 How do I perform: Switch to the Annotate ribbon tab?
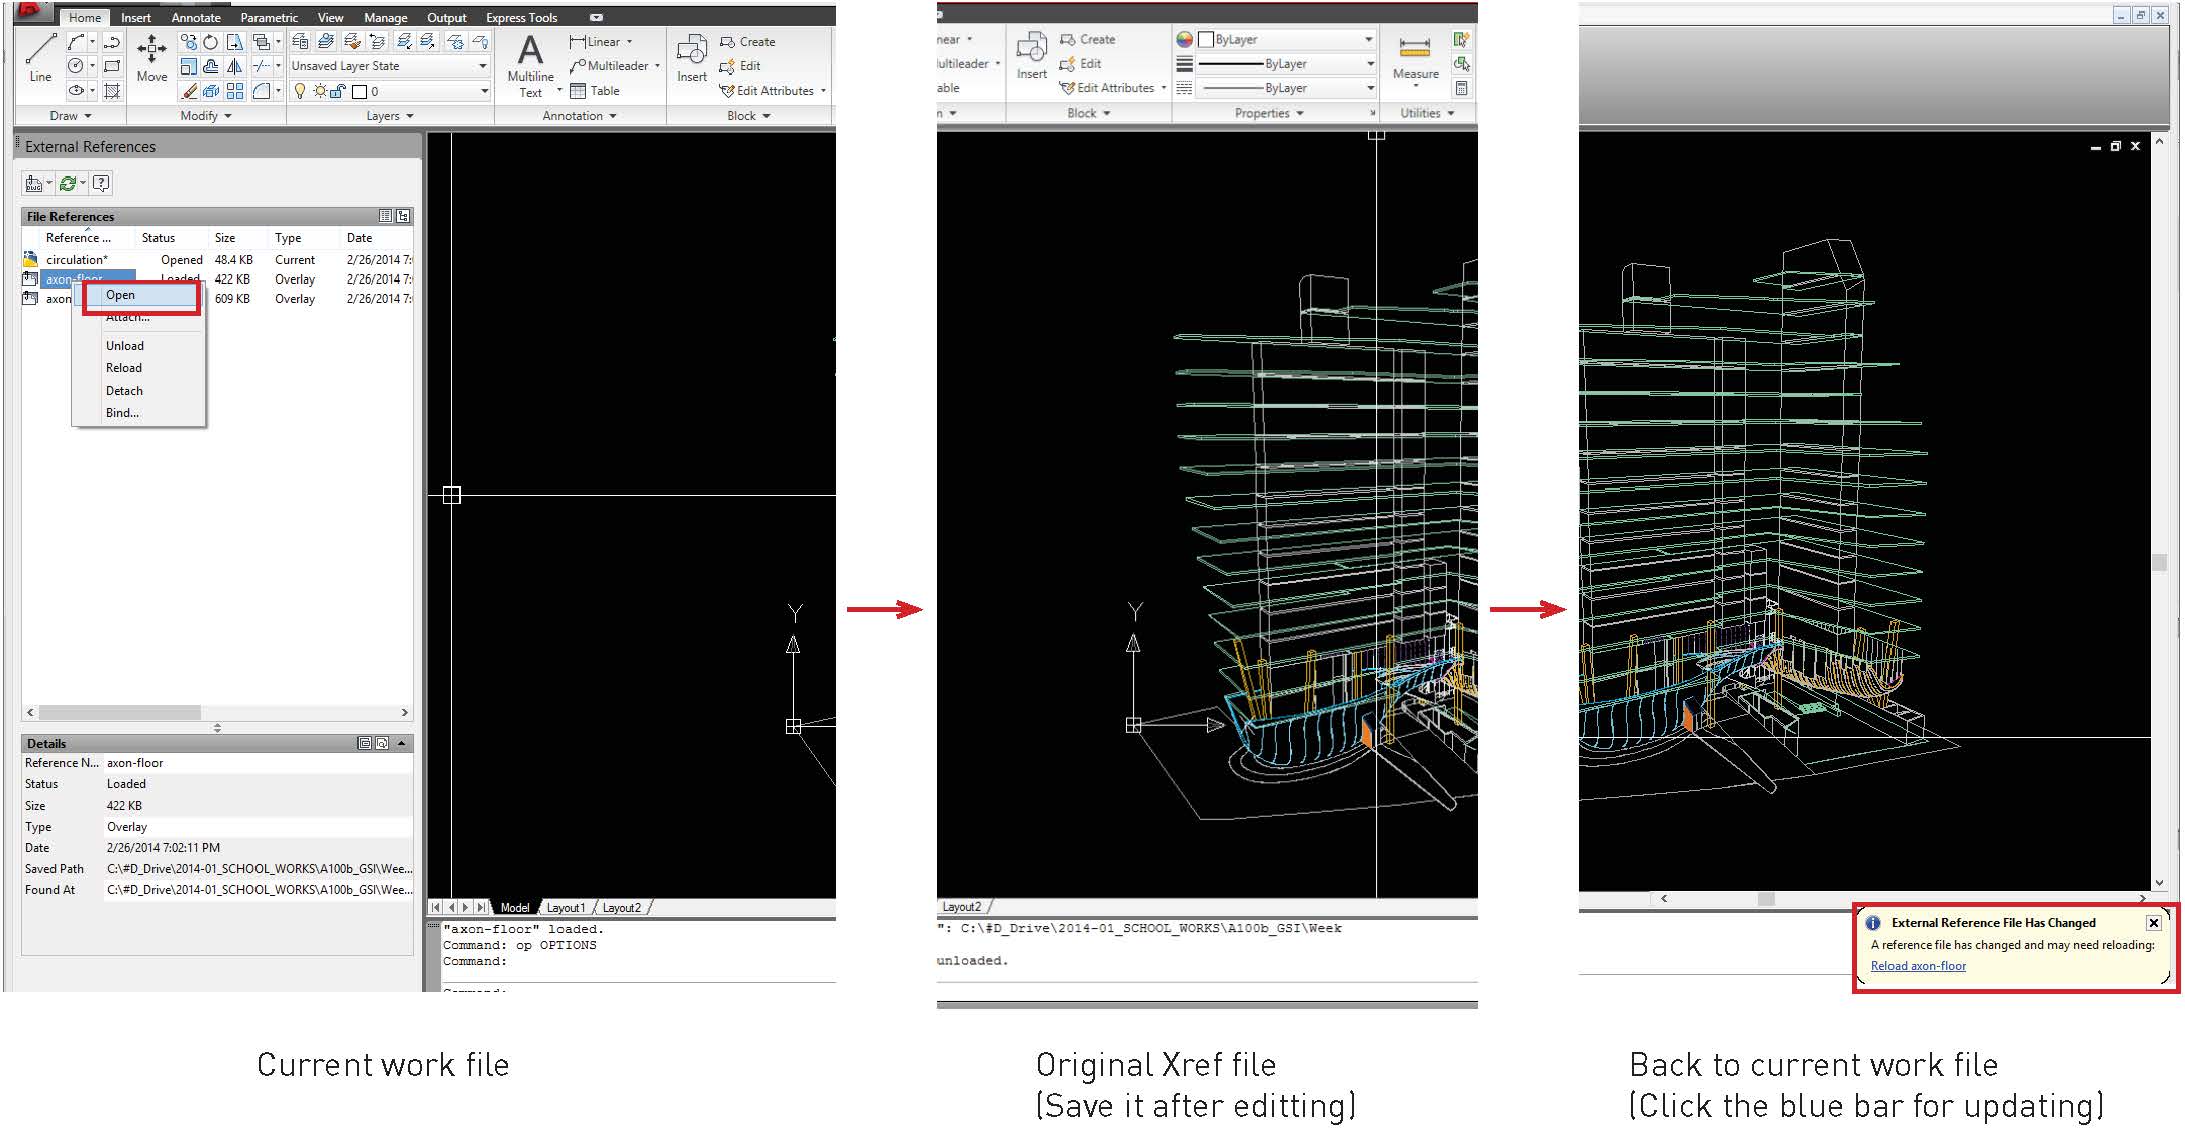click(x=195, y=18)
